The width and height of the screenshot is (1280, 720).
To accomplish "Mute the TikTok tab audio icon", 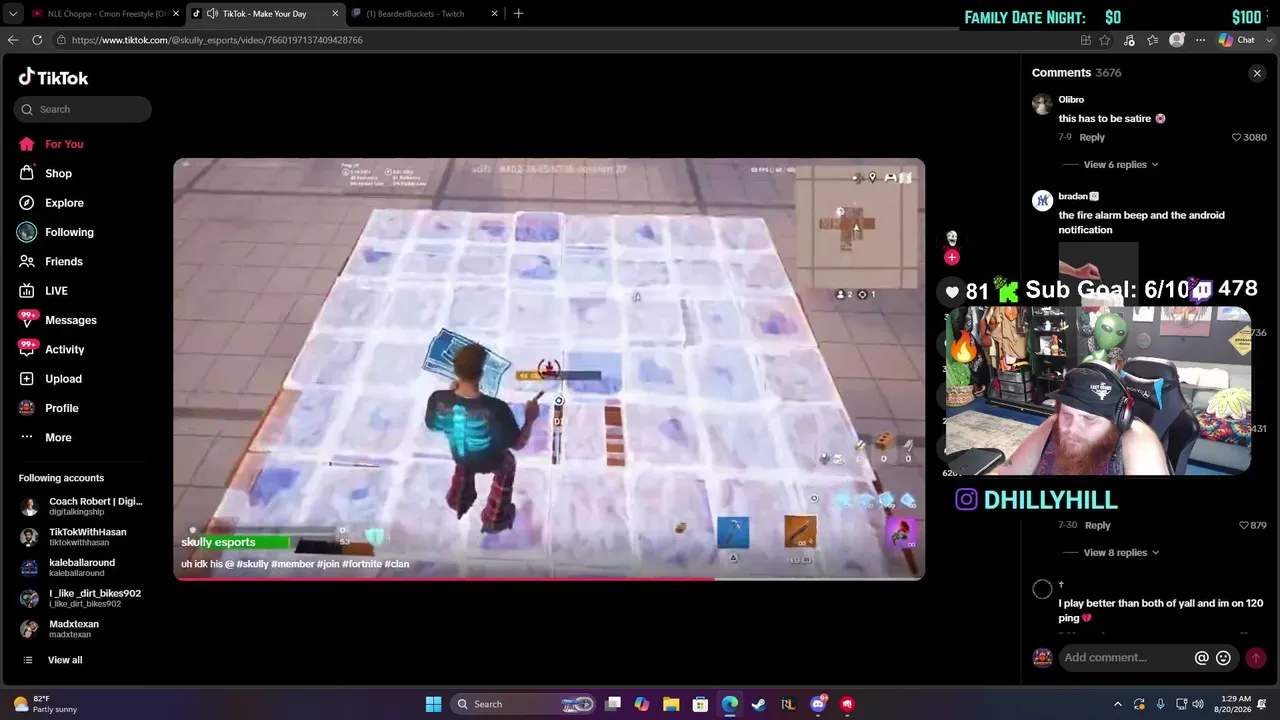I will [212, 14].
